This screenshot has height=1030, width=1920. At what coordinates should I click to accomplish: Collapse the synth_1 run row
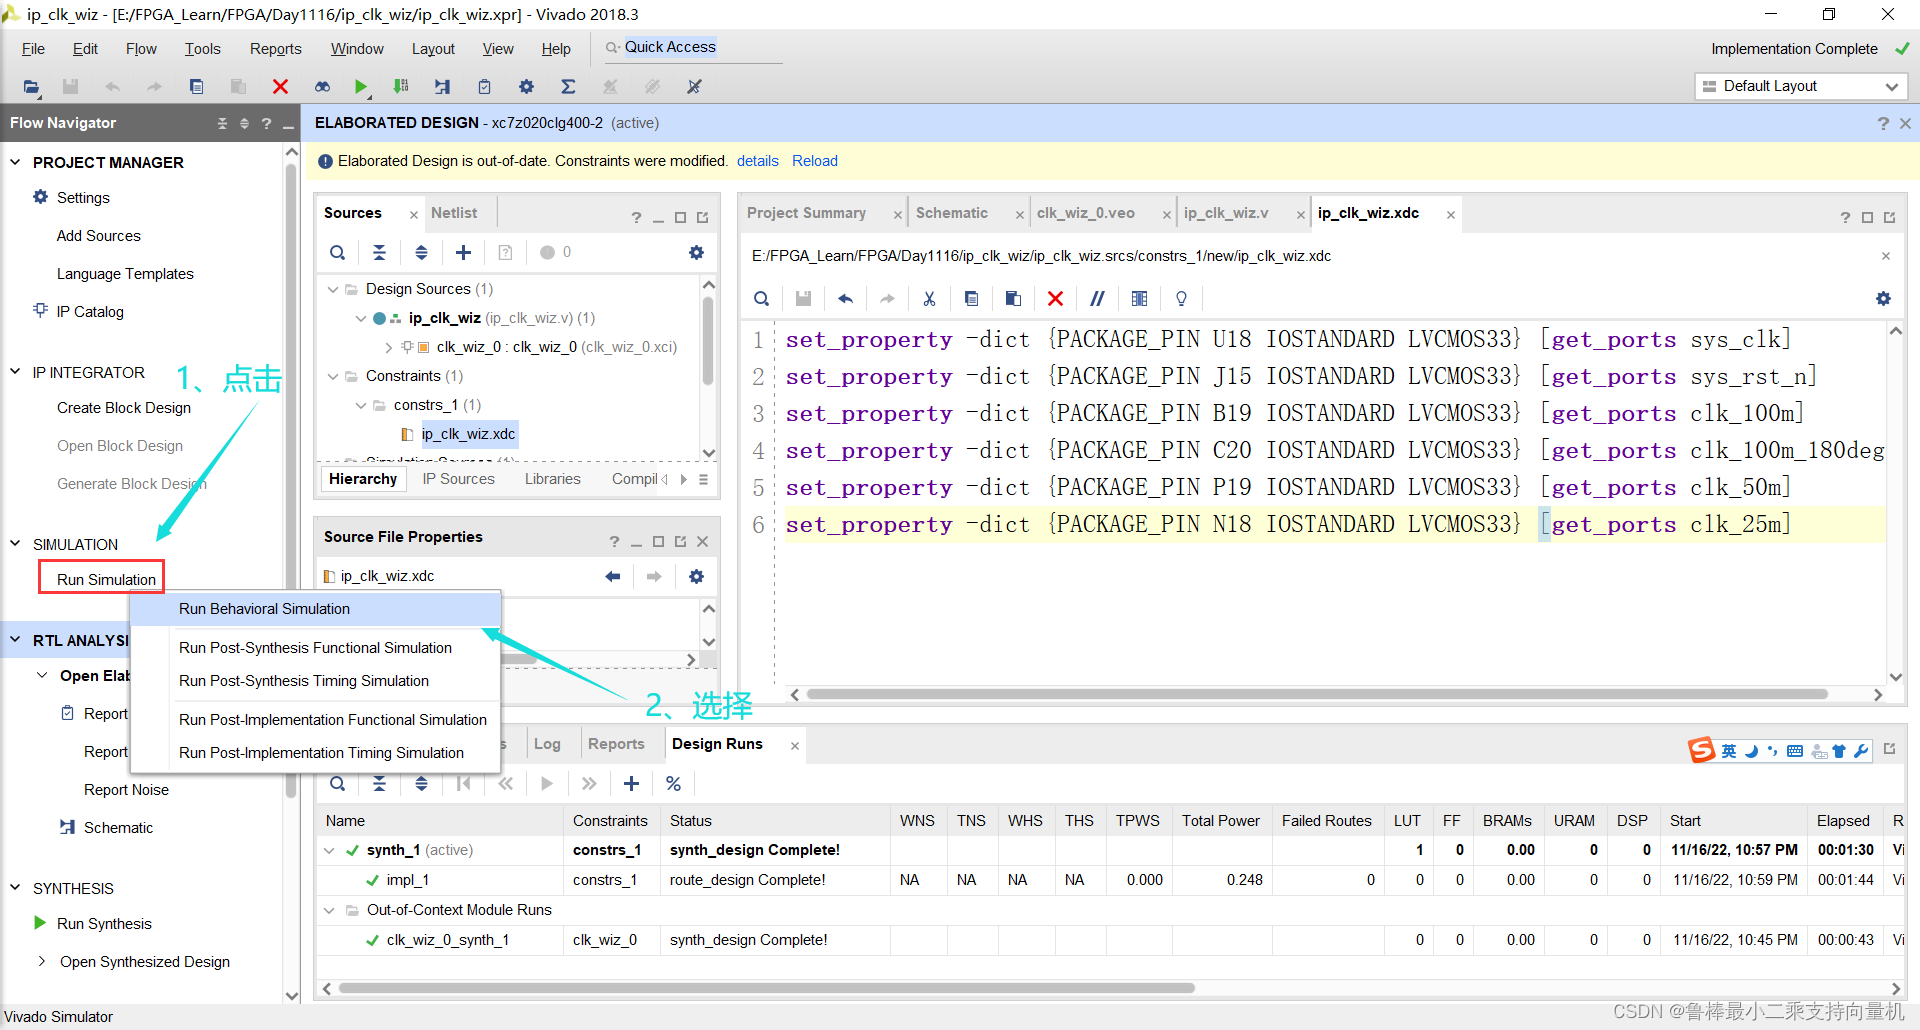pyautogui.click(x=329, y=850)
